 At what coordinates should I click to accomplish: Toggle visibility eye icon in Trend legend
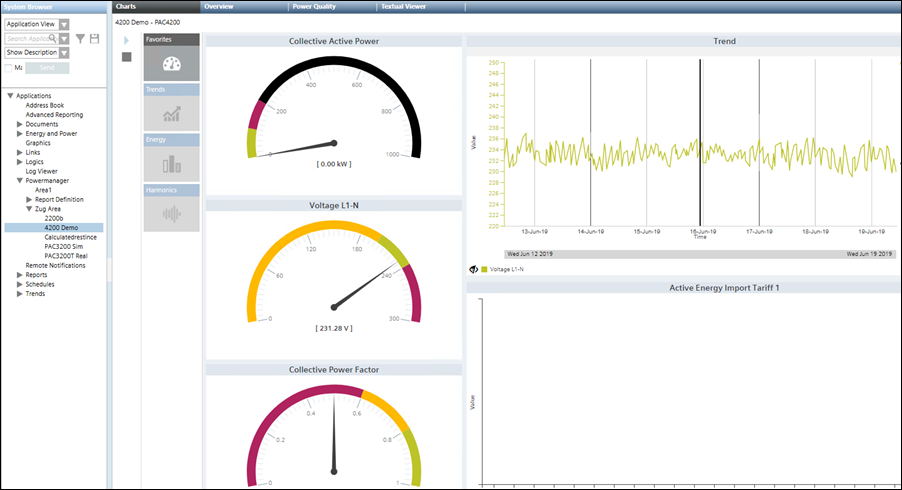pos(472,269)
